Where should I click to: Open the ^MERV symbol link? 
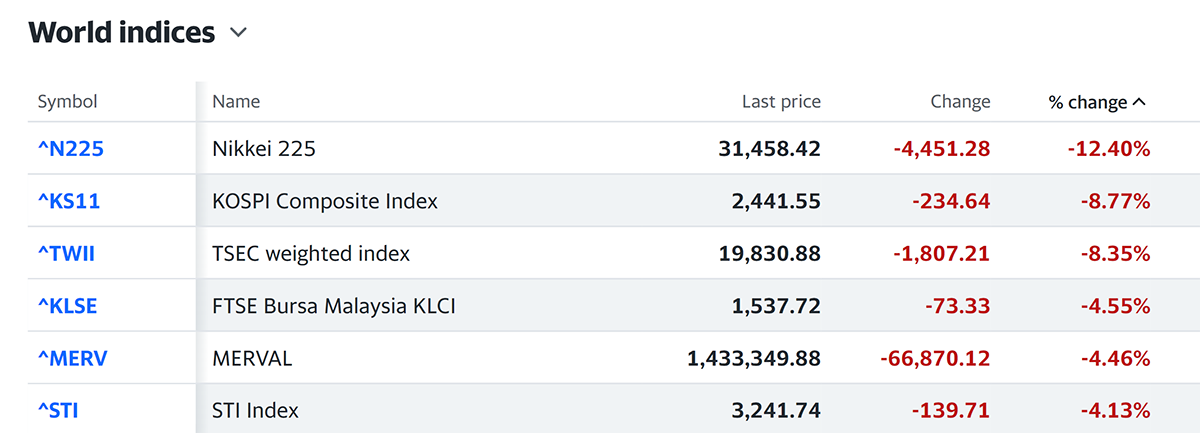72,358
